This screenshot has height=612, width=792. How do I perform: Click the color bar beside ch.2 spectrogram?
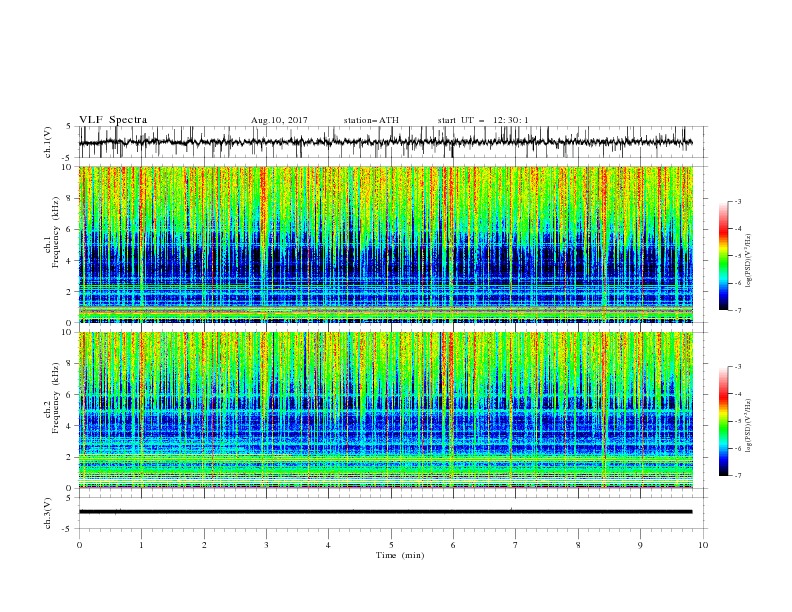[x=724, y=421]
